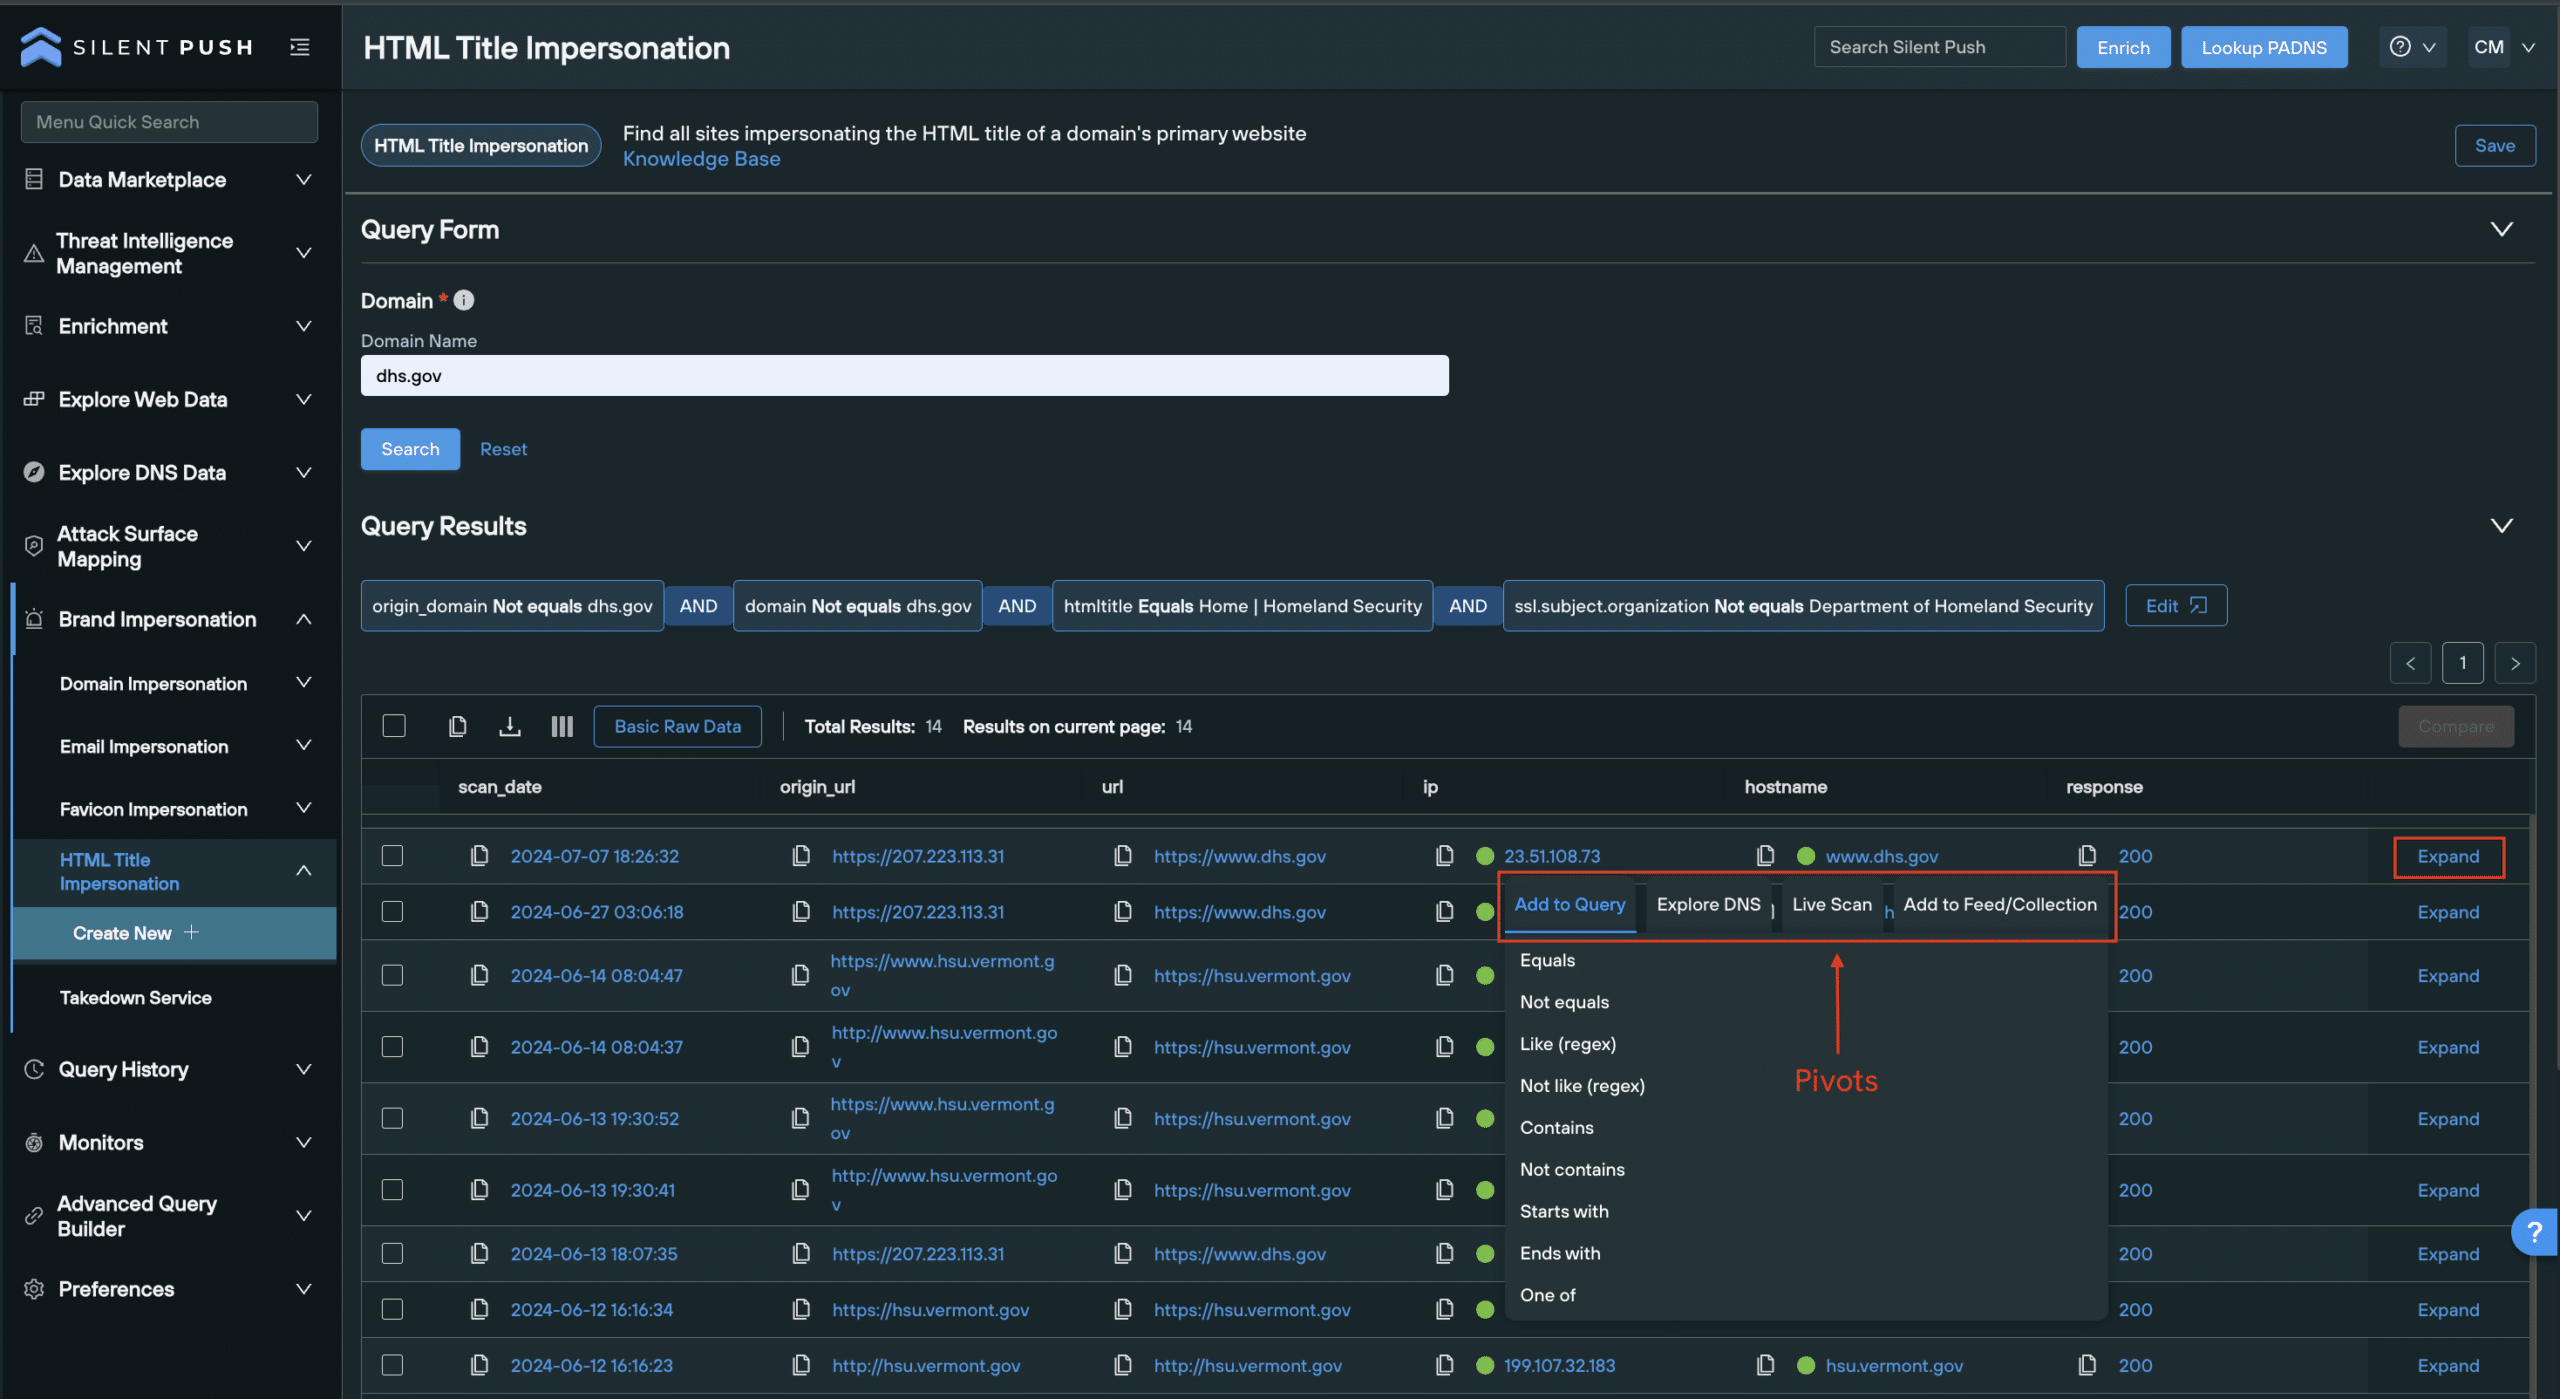
Task: Switch to Add to Feed/Collection tab
Action: click(x=2000, y=904)
